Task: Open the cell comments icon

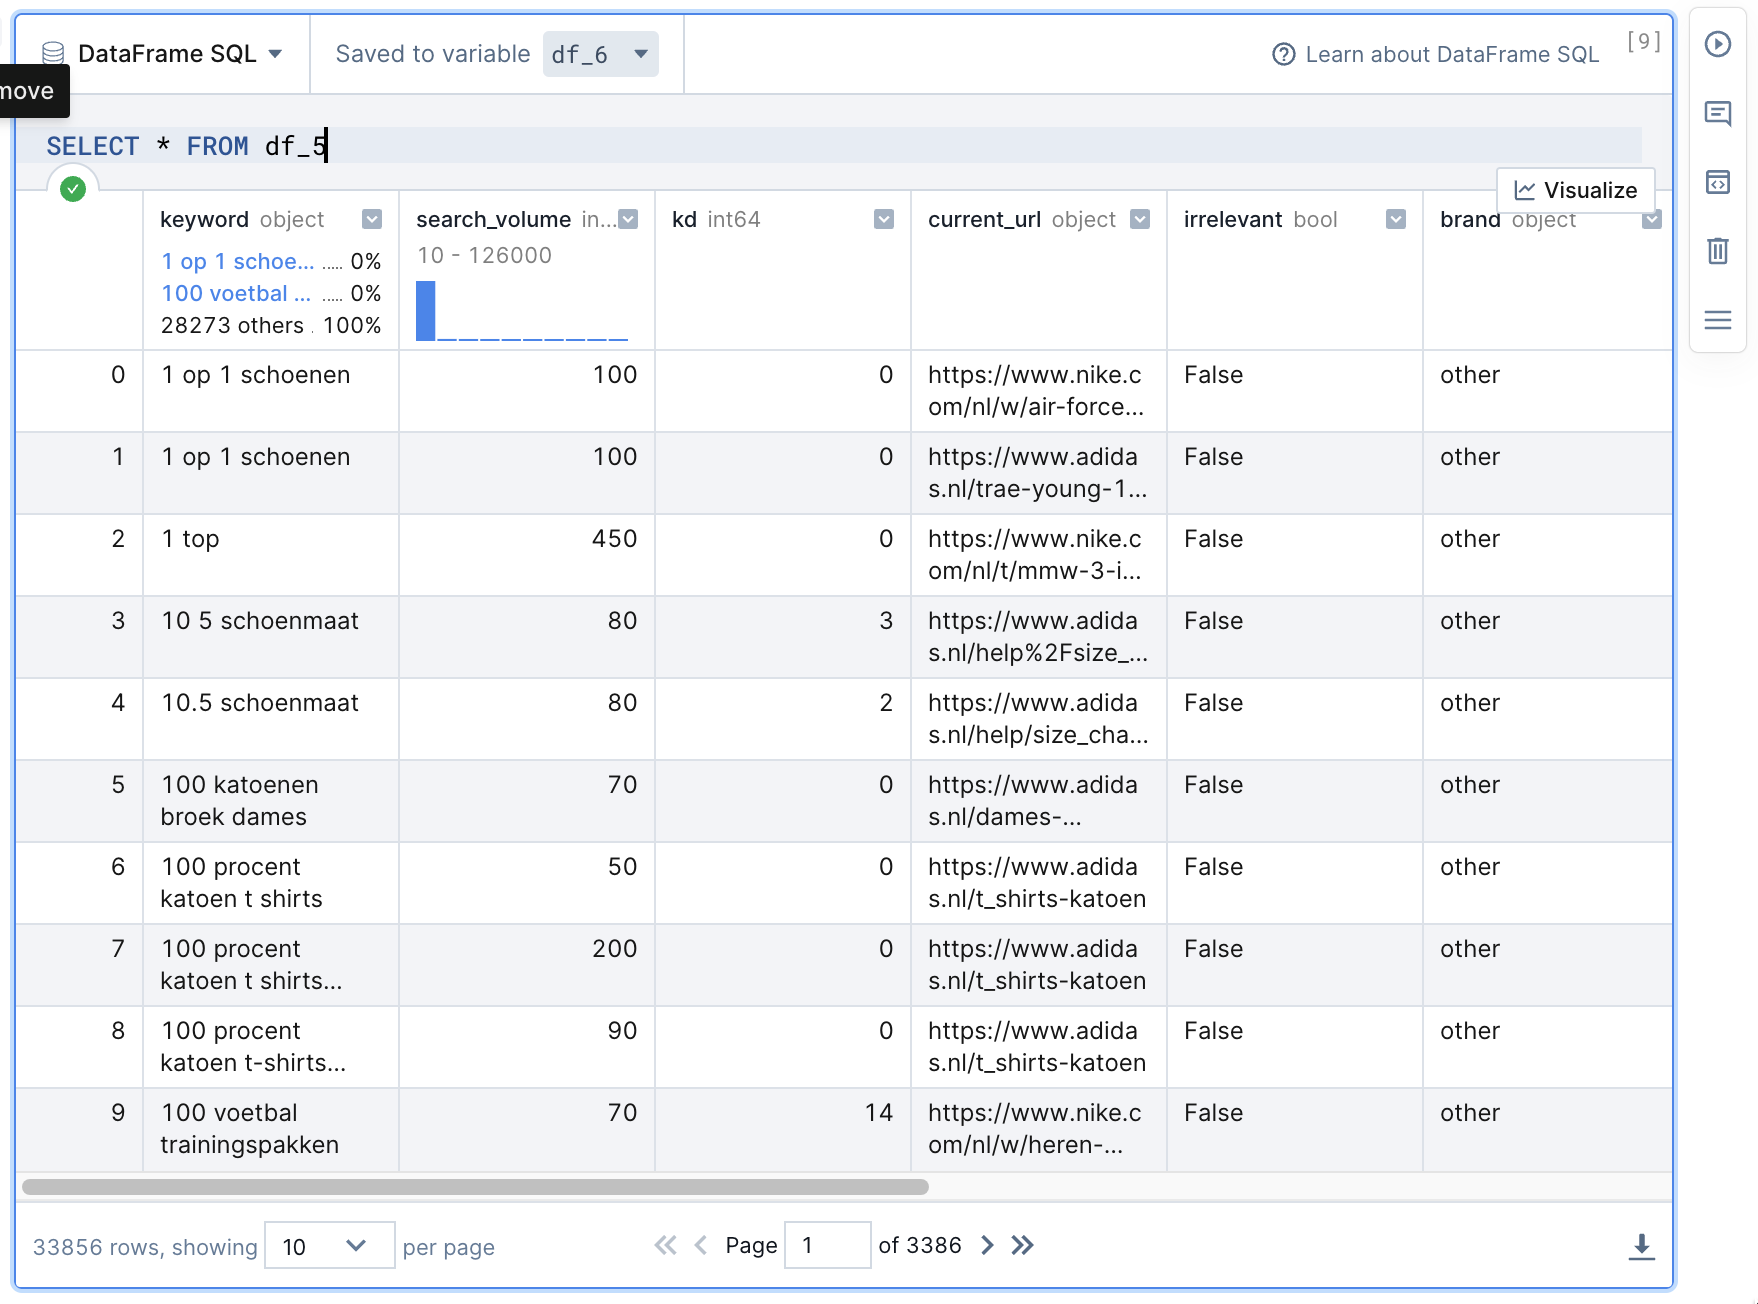Action: click(1717, 113)
